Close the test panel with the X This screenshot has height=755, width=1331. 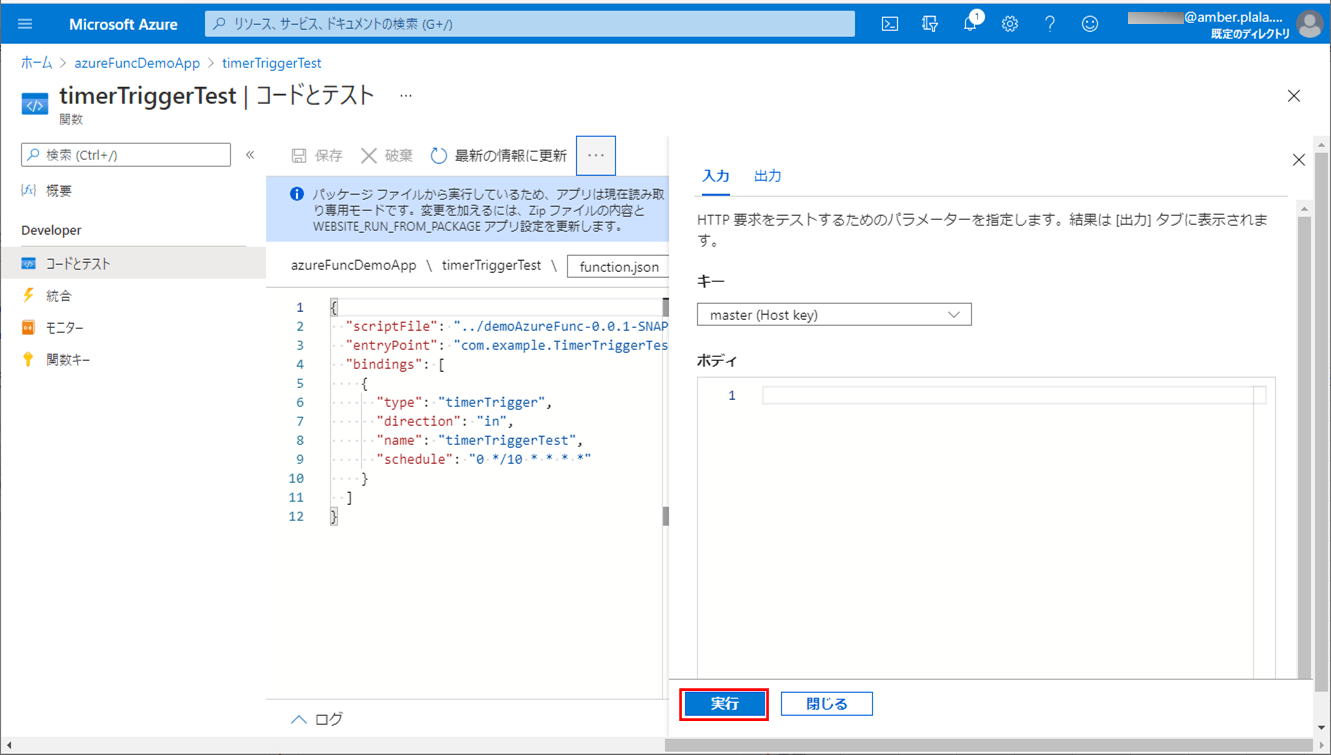coord(1298,160)
